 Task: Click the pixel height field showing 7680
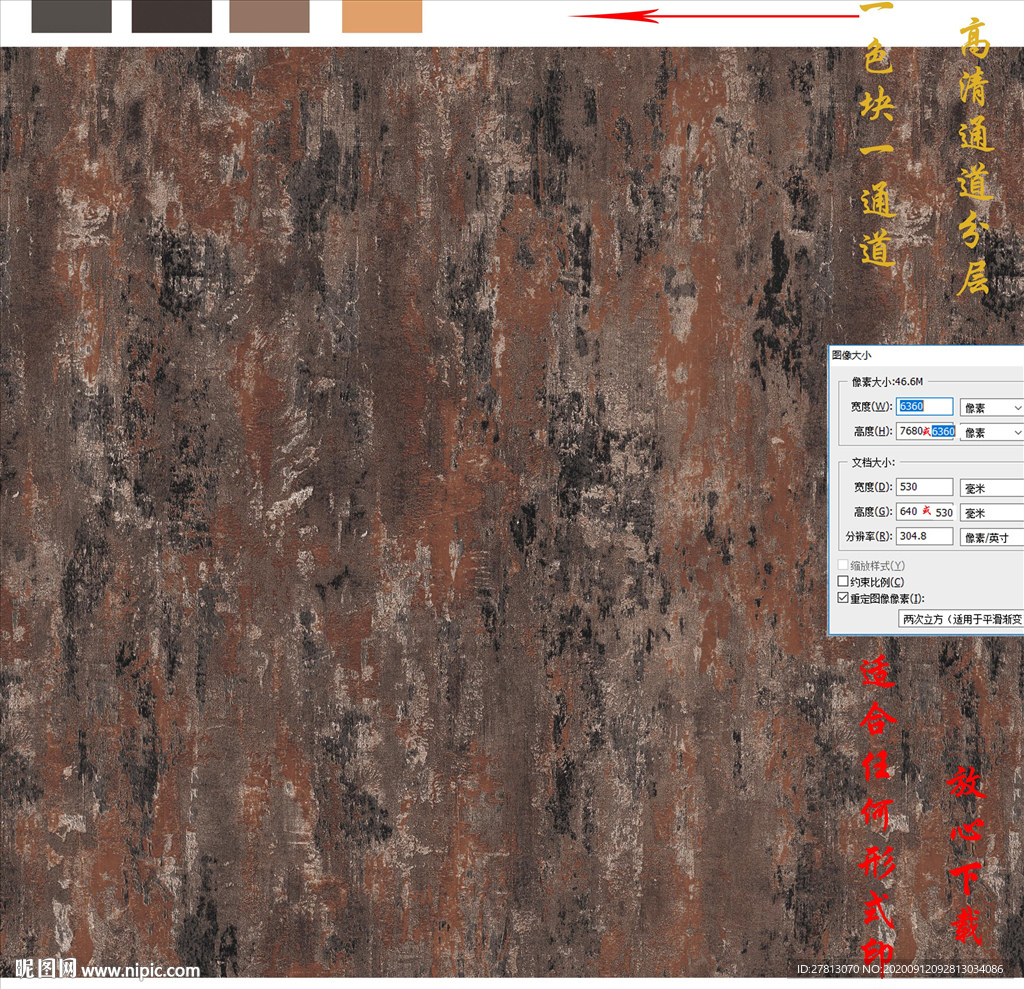click(x=924, y=431)
